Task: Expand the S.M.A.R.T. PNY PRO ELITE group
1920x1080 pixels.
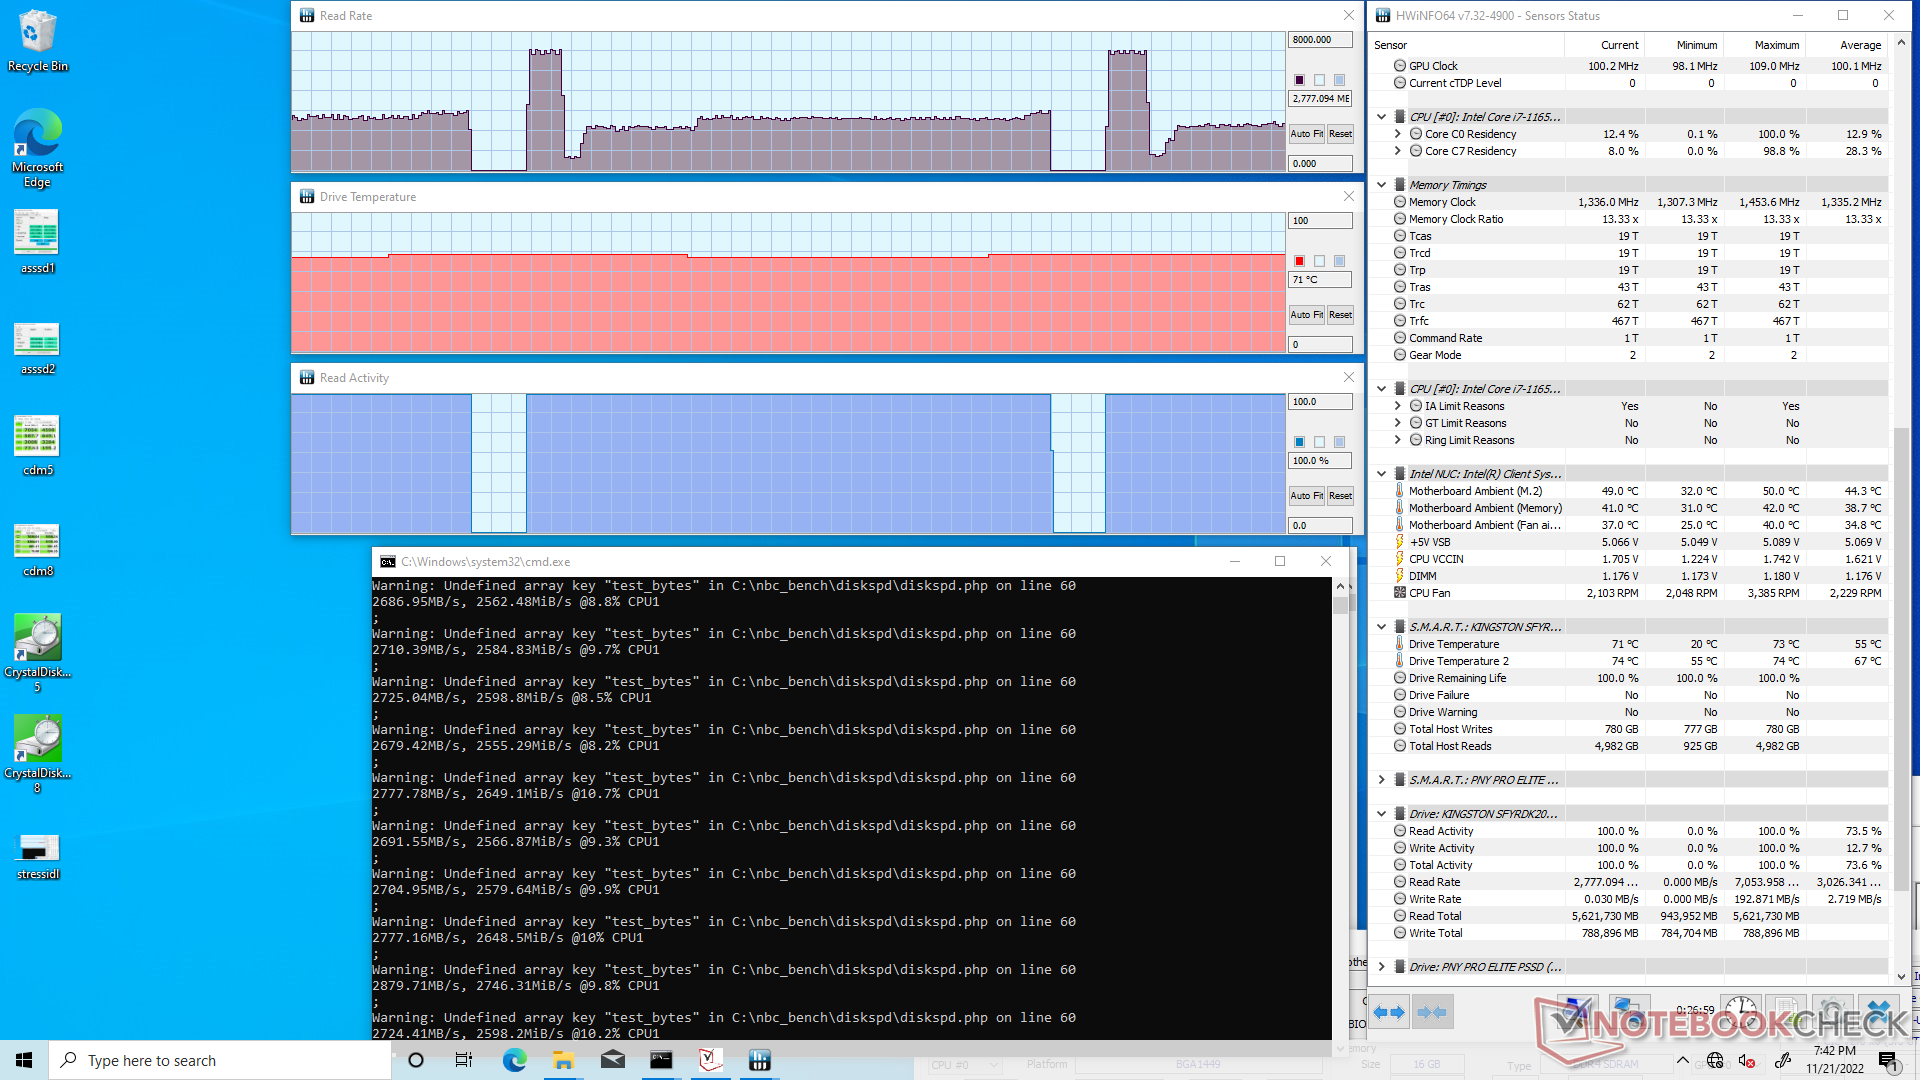Action: pyautogui.click(x=1381, y=780)
